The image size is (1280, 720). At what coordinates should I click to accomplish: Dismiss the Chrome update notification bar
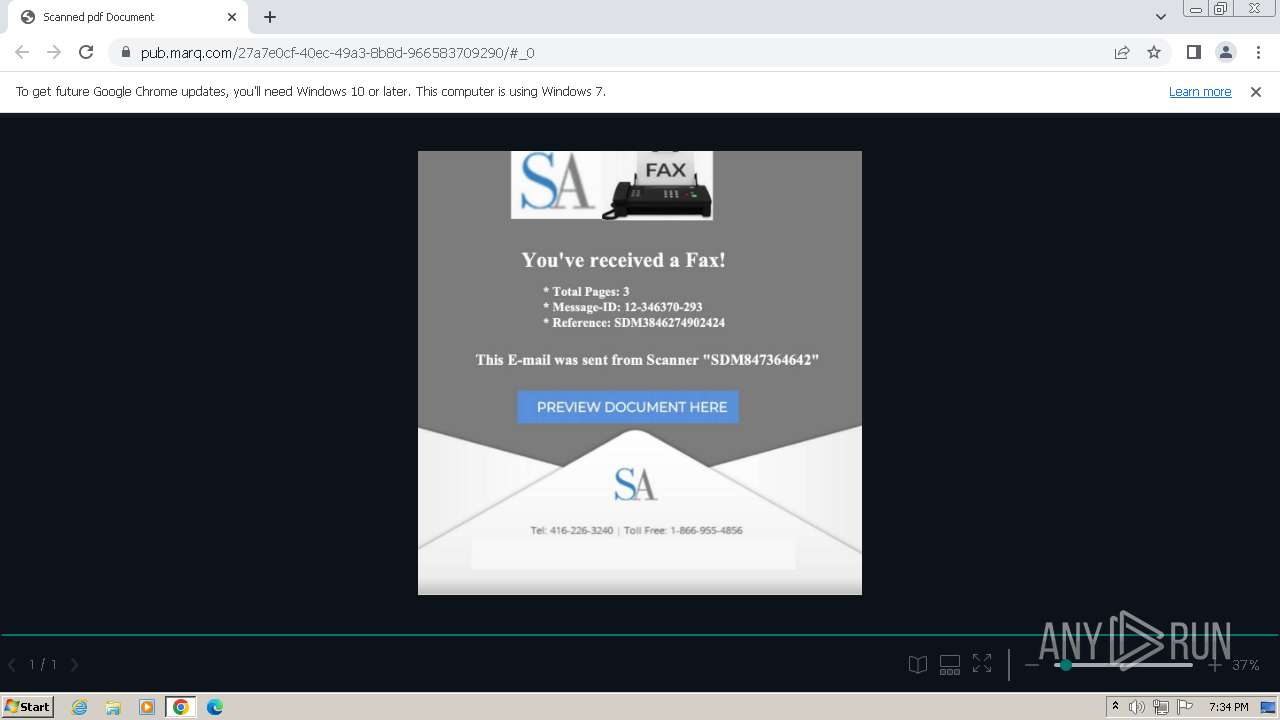click(x=1256, y=92)
